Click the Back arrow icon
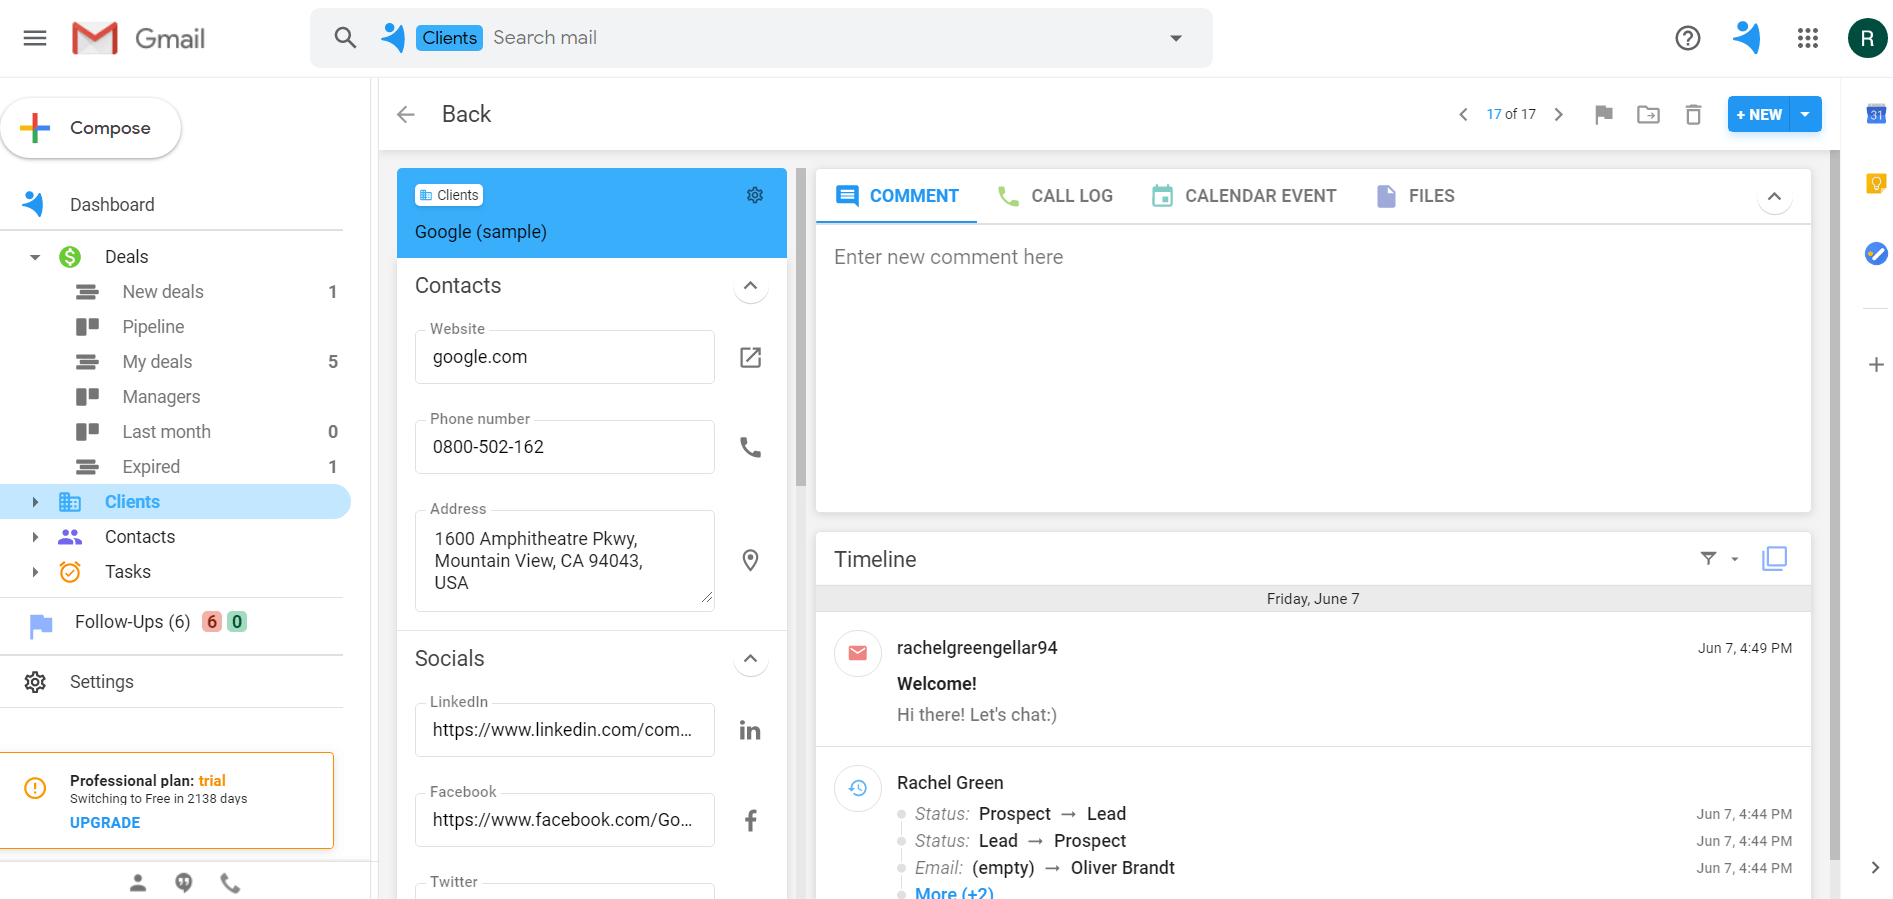Screen dimensions: 1893x899 406,114
